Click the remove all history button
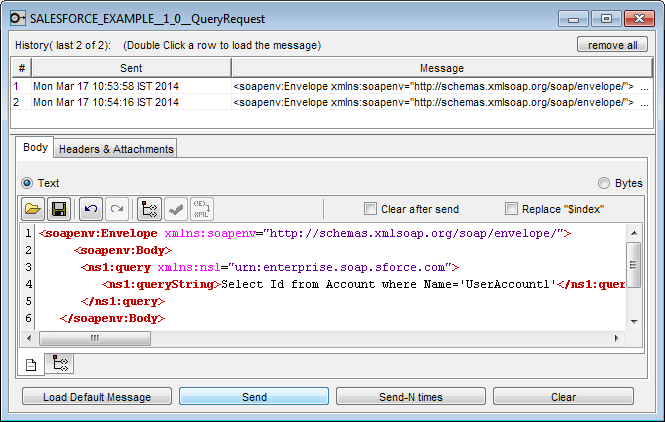 tap(612, 45)
